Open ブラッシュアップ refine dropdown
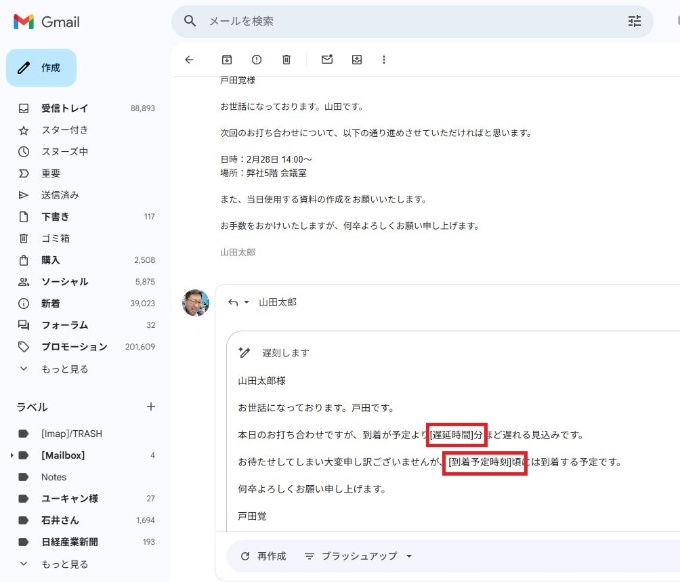Image resolution: width=680 pixels, height=582 pixels. 358,556
